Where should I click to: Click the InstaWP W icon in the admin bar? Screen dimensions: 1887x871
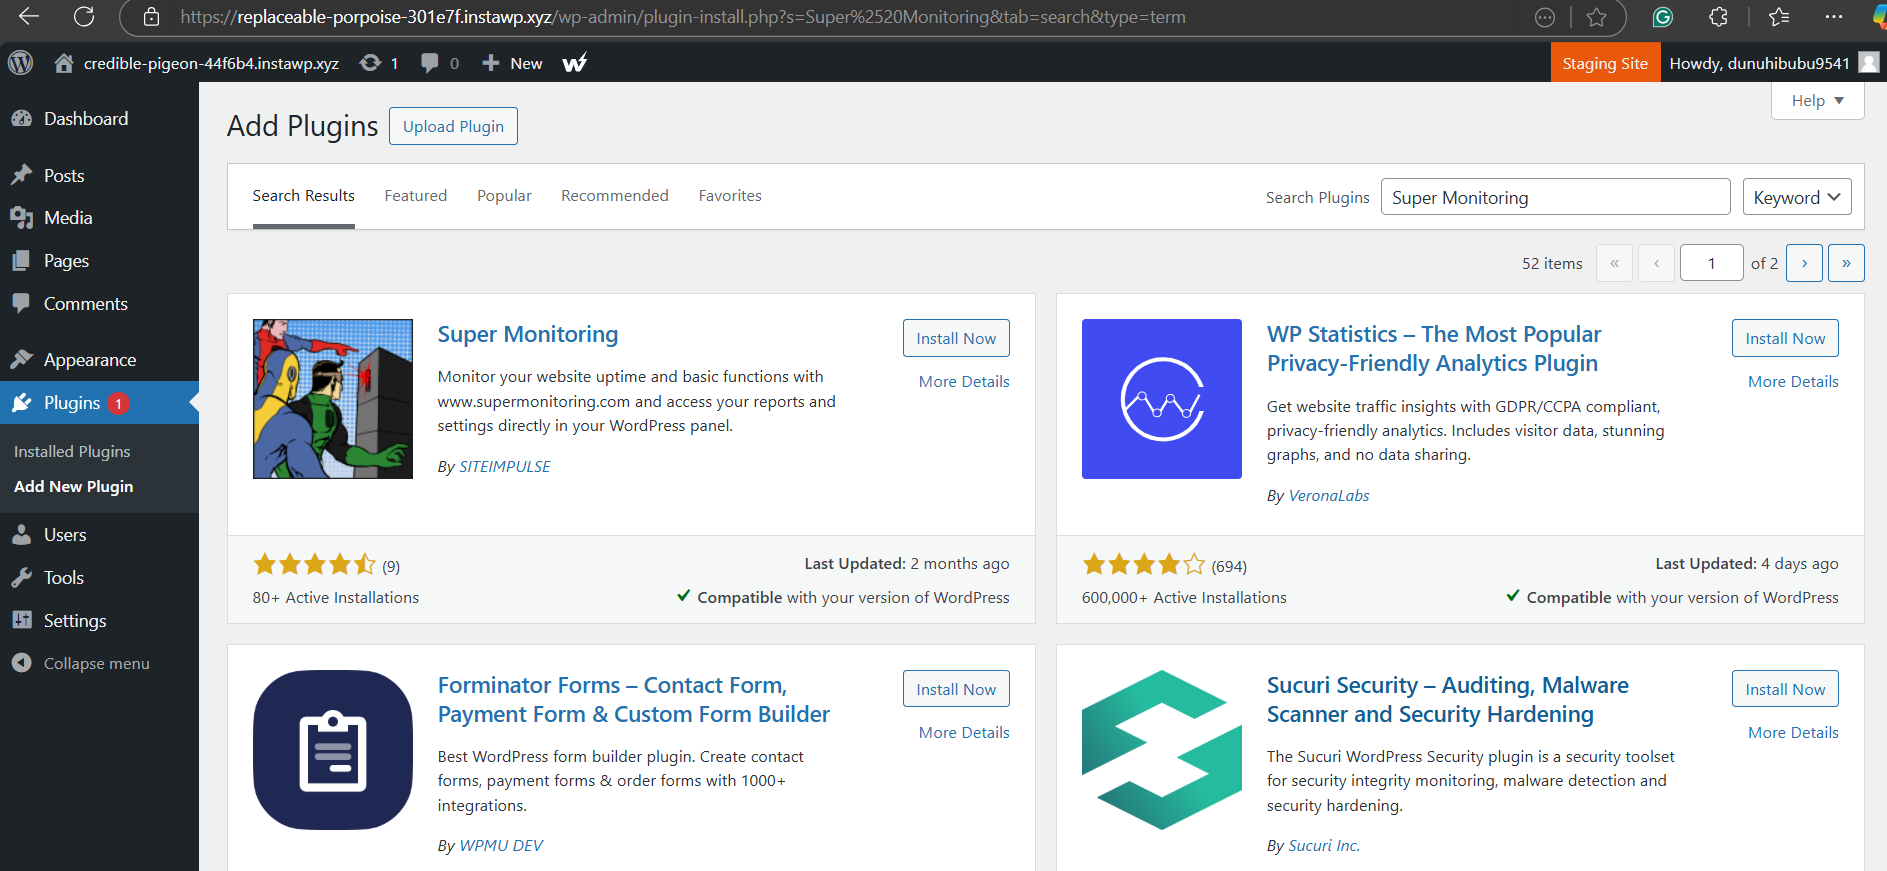pyautogui.click(x=575, y=63)
